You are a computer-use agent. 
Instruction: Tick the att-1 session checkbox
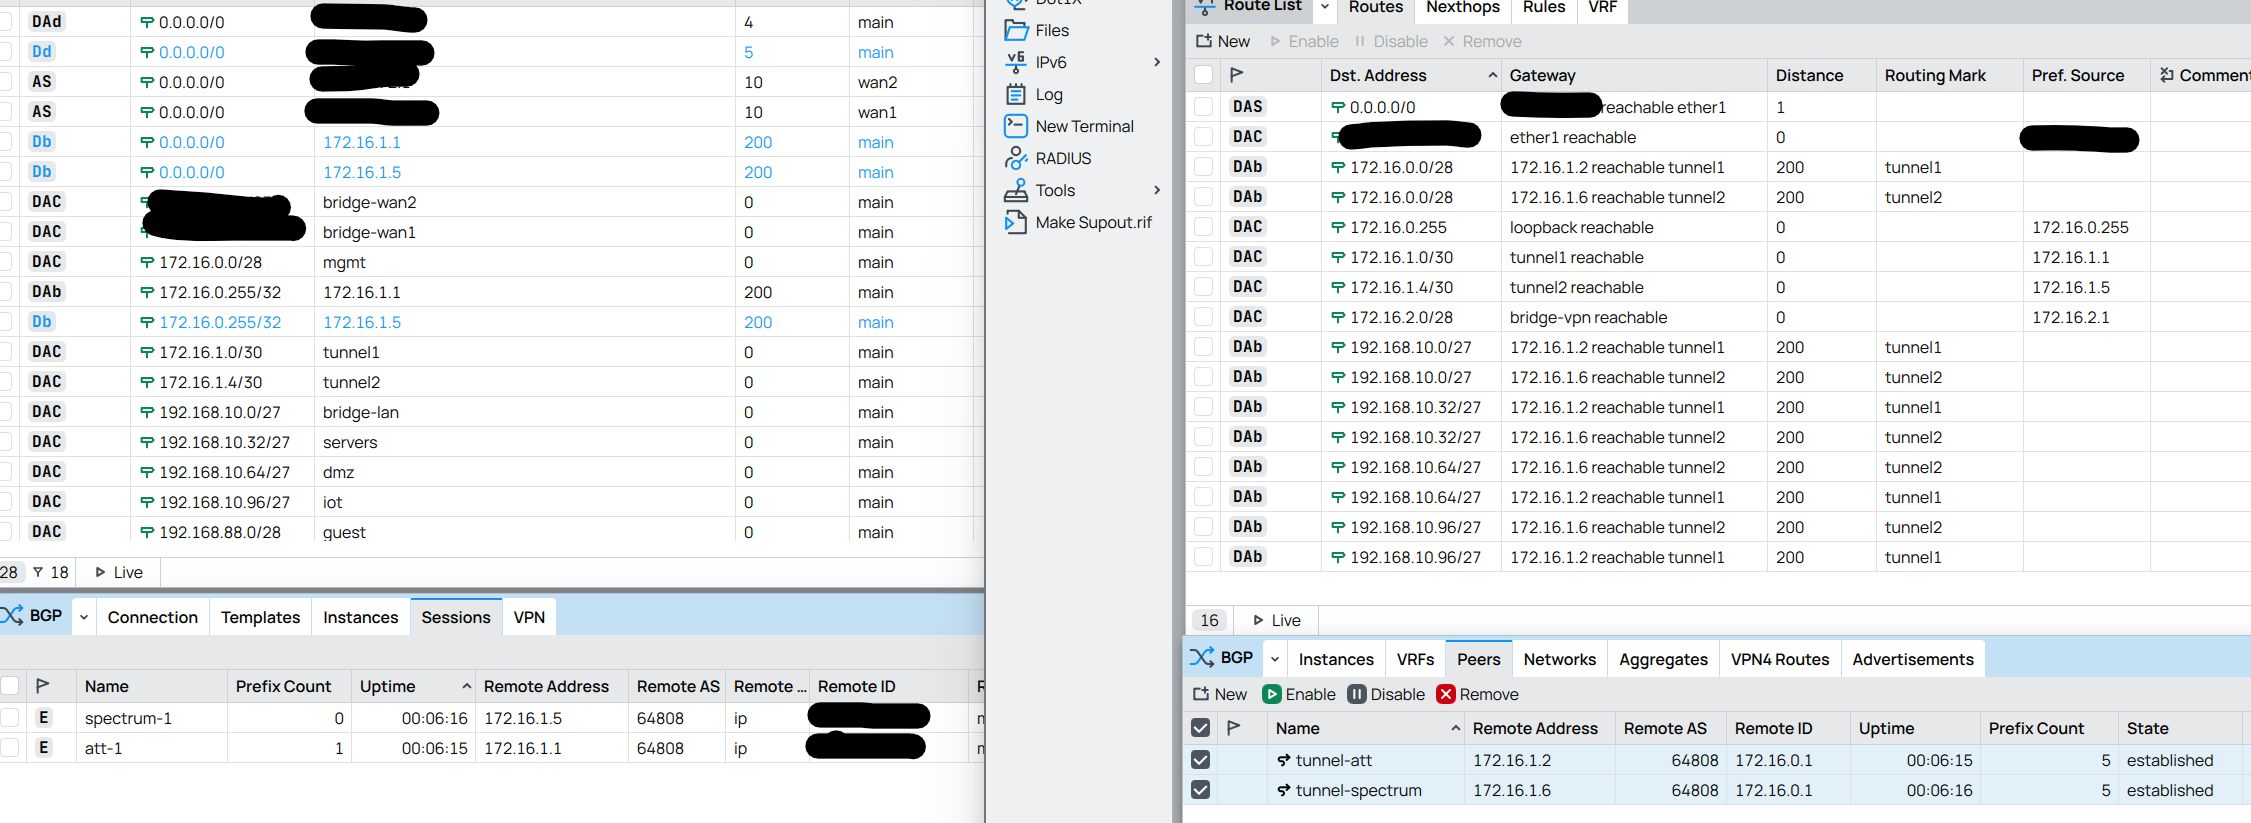coord(10,747)
